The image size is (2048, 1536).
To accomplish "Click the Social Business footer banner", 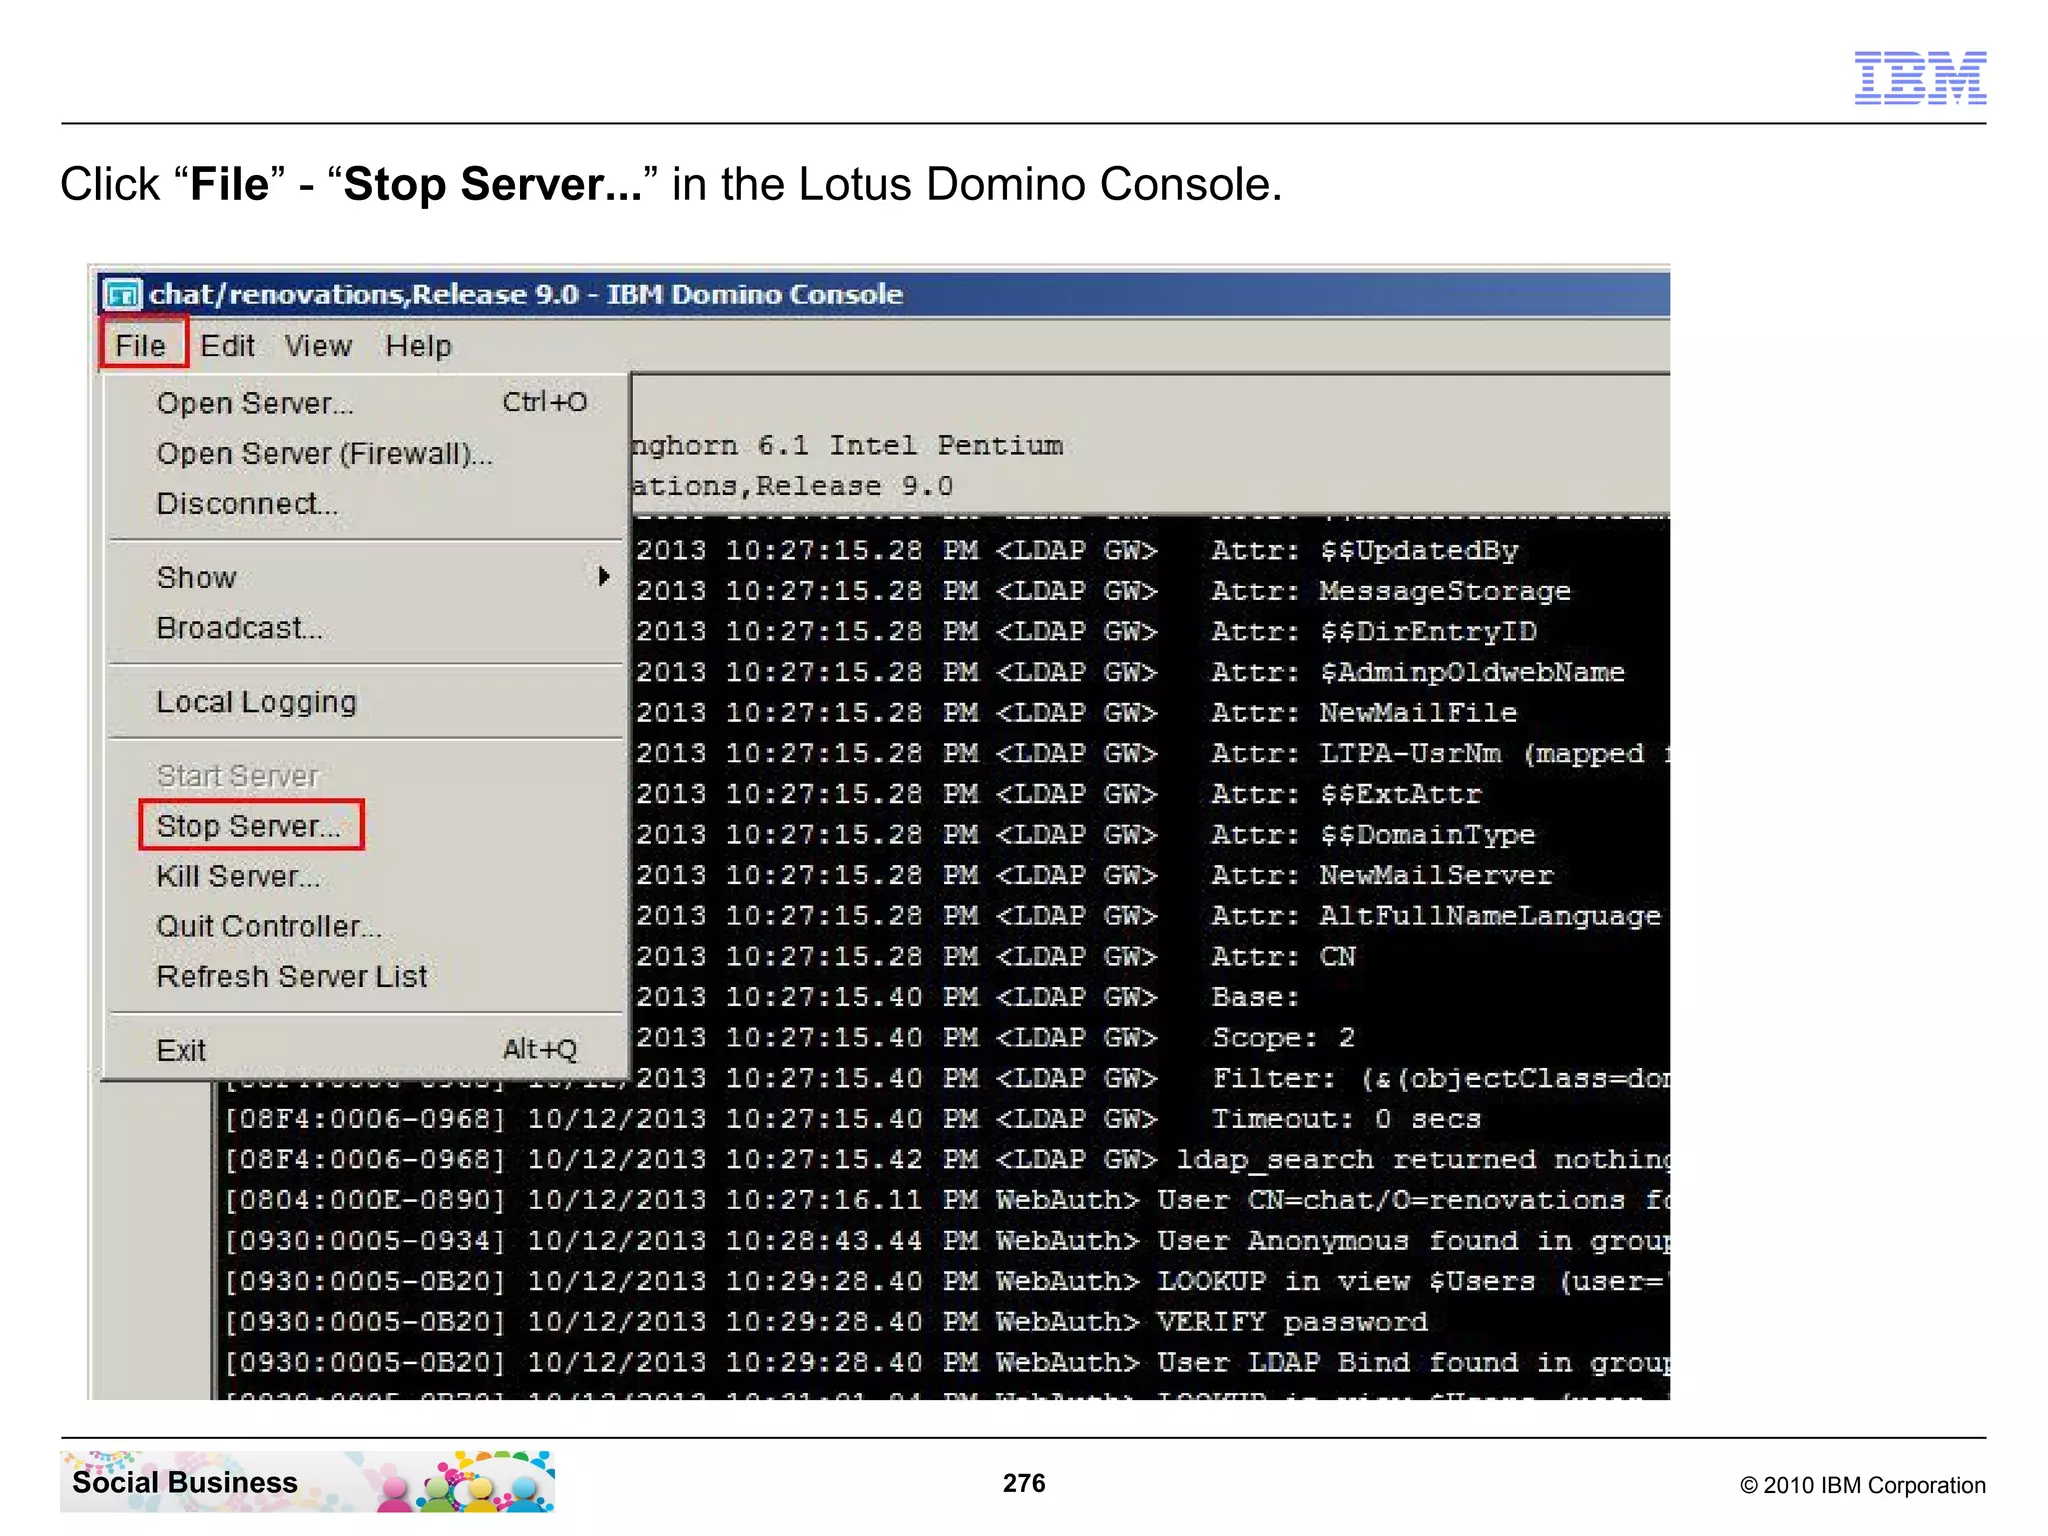I will [308, 1481].
